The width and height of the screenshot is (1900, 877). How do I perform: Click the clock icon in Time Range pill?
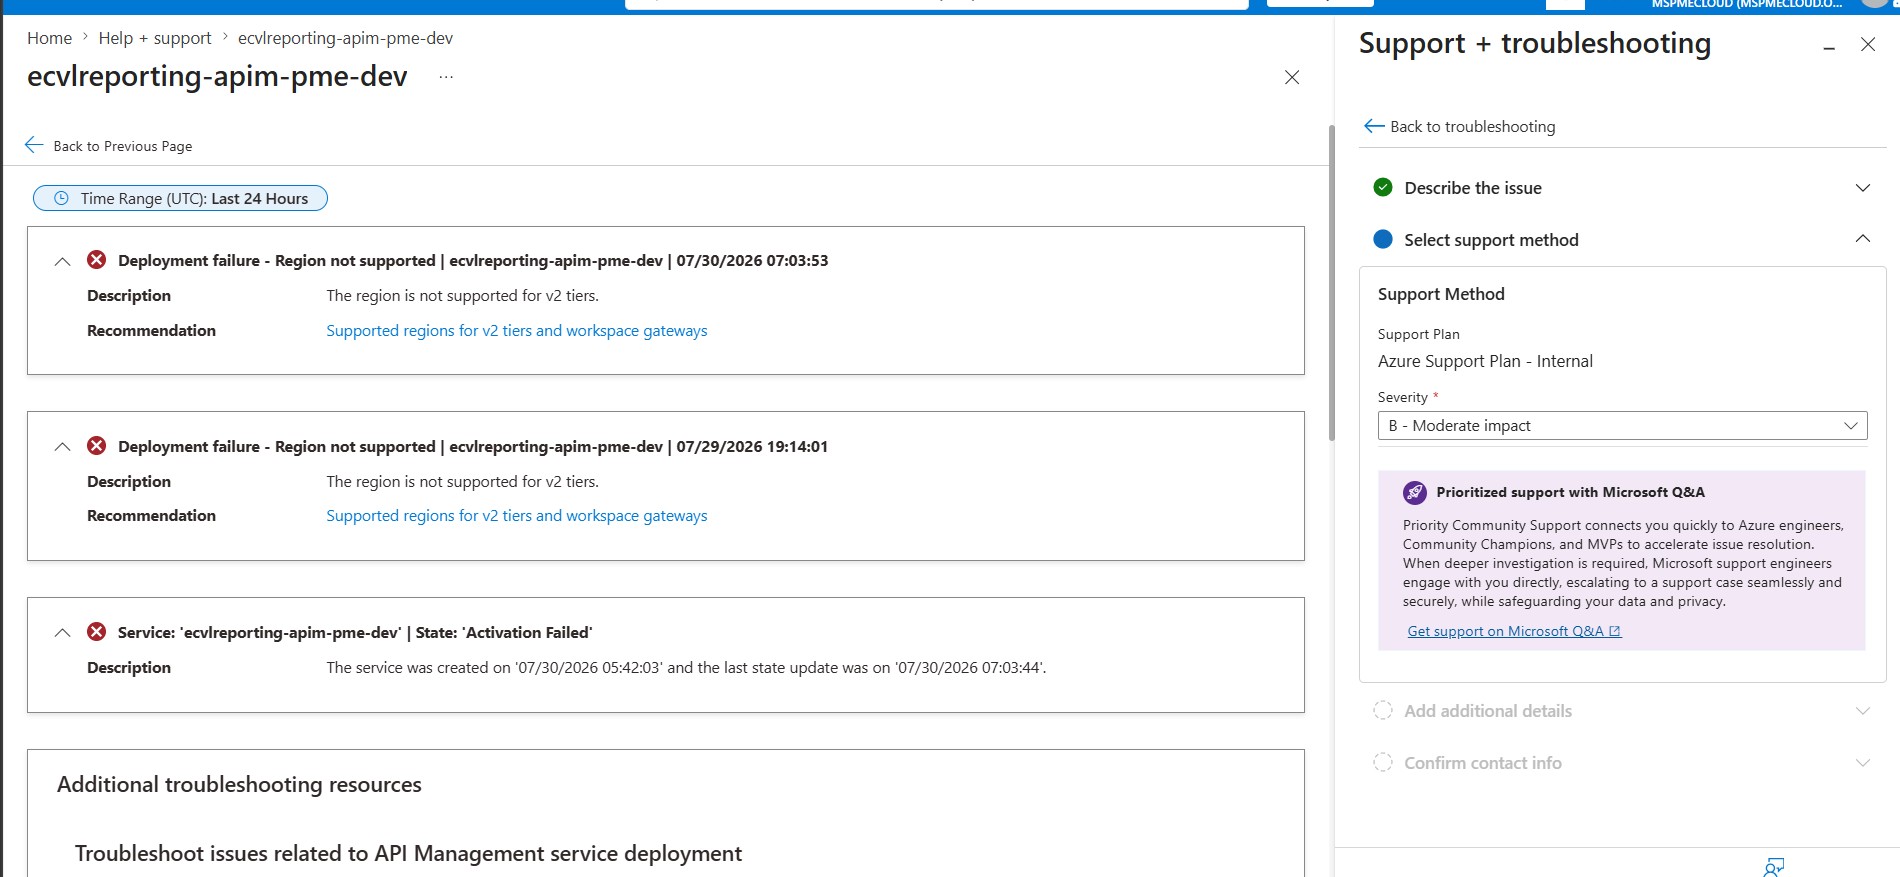pyautogui.click(x=61, y=198)
